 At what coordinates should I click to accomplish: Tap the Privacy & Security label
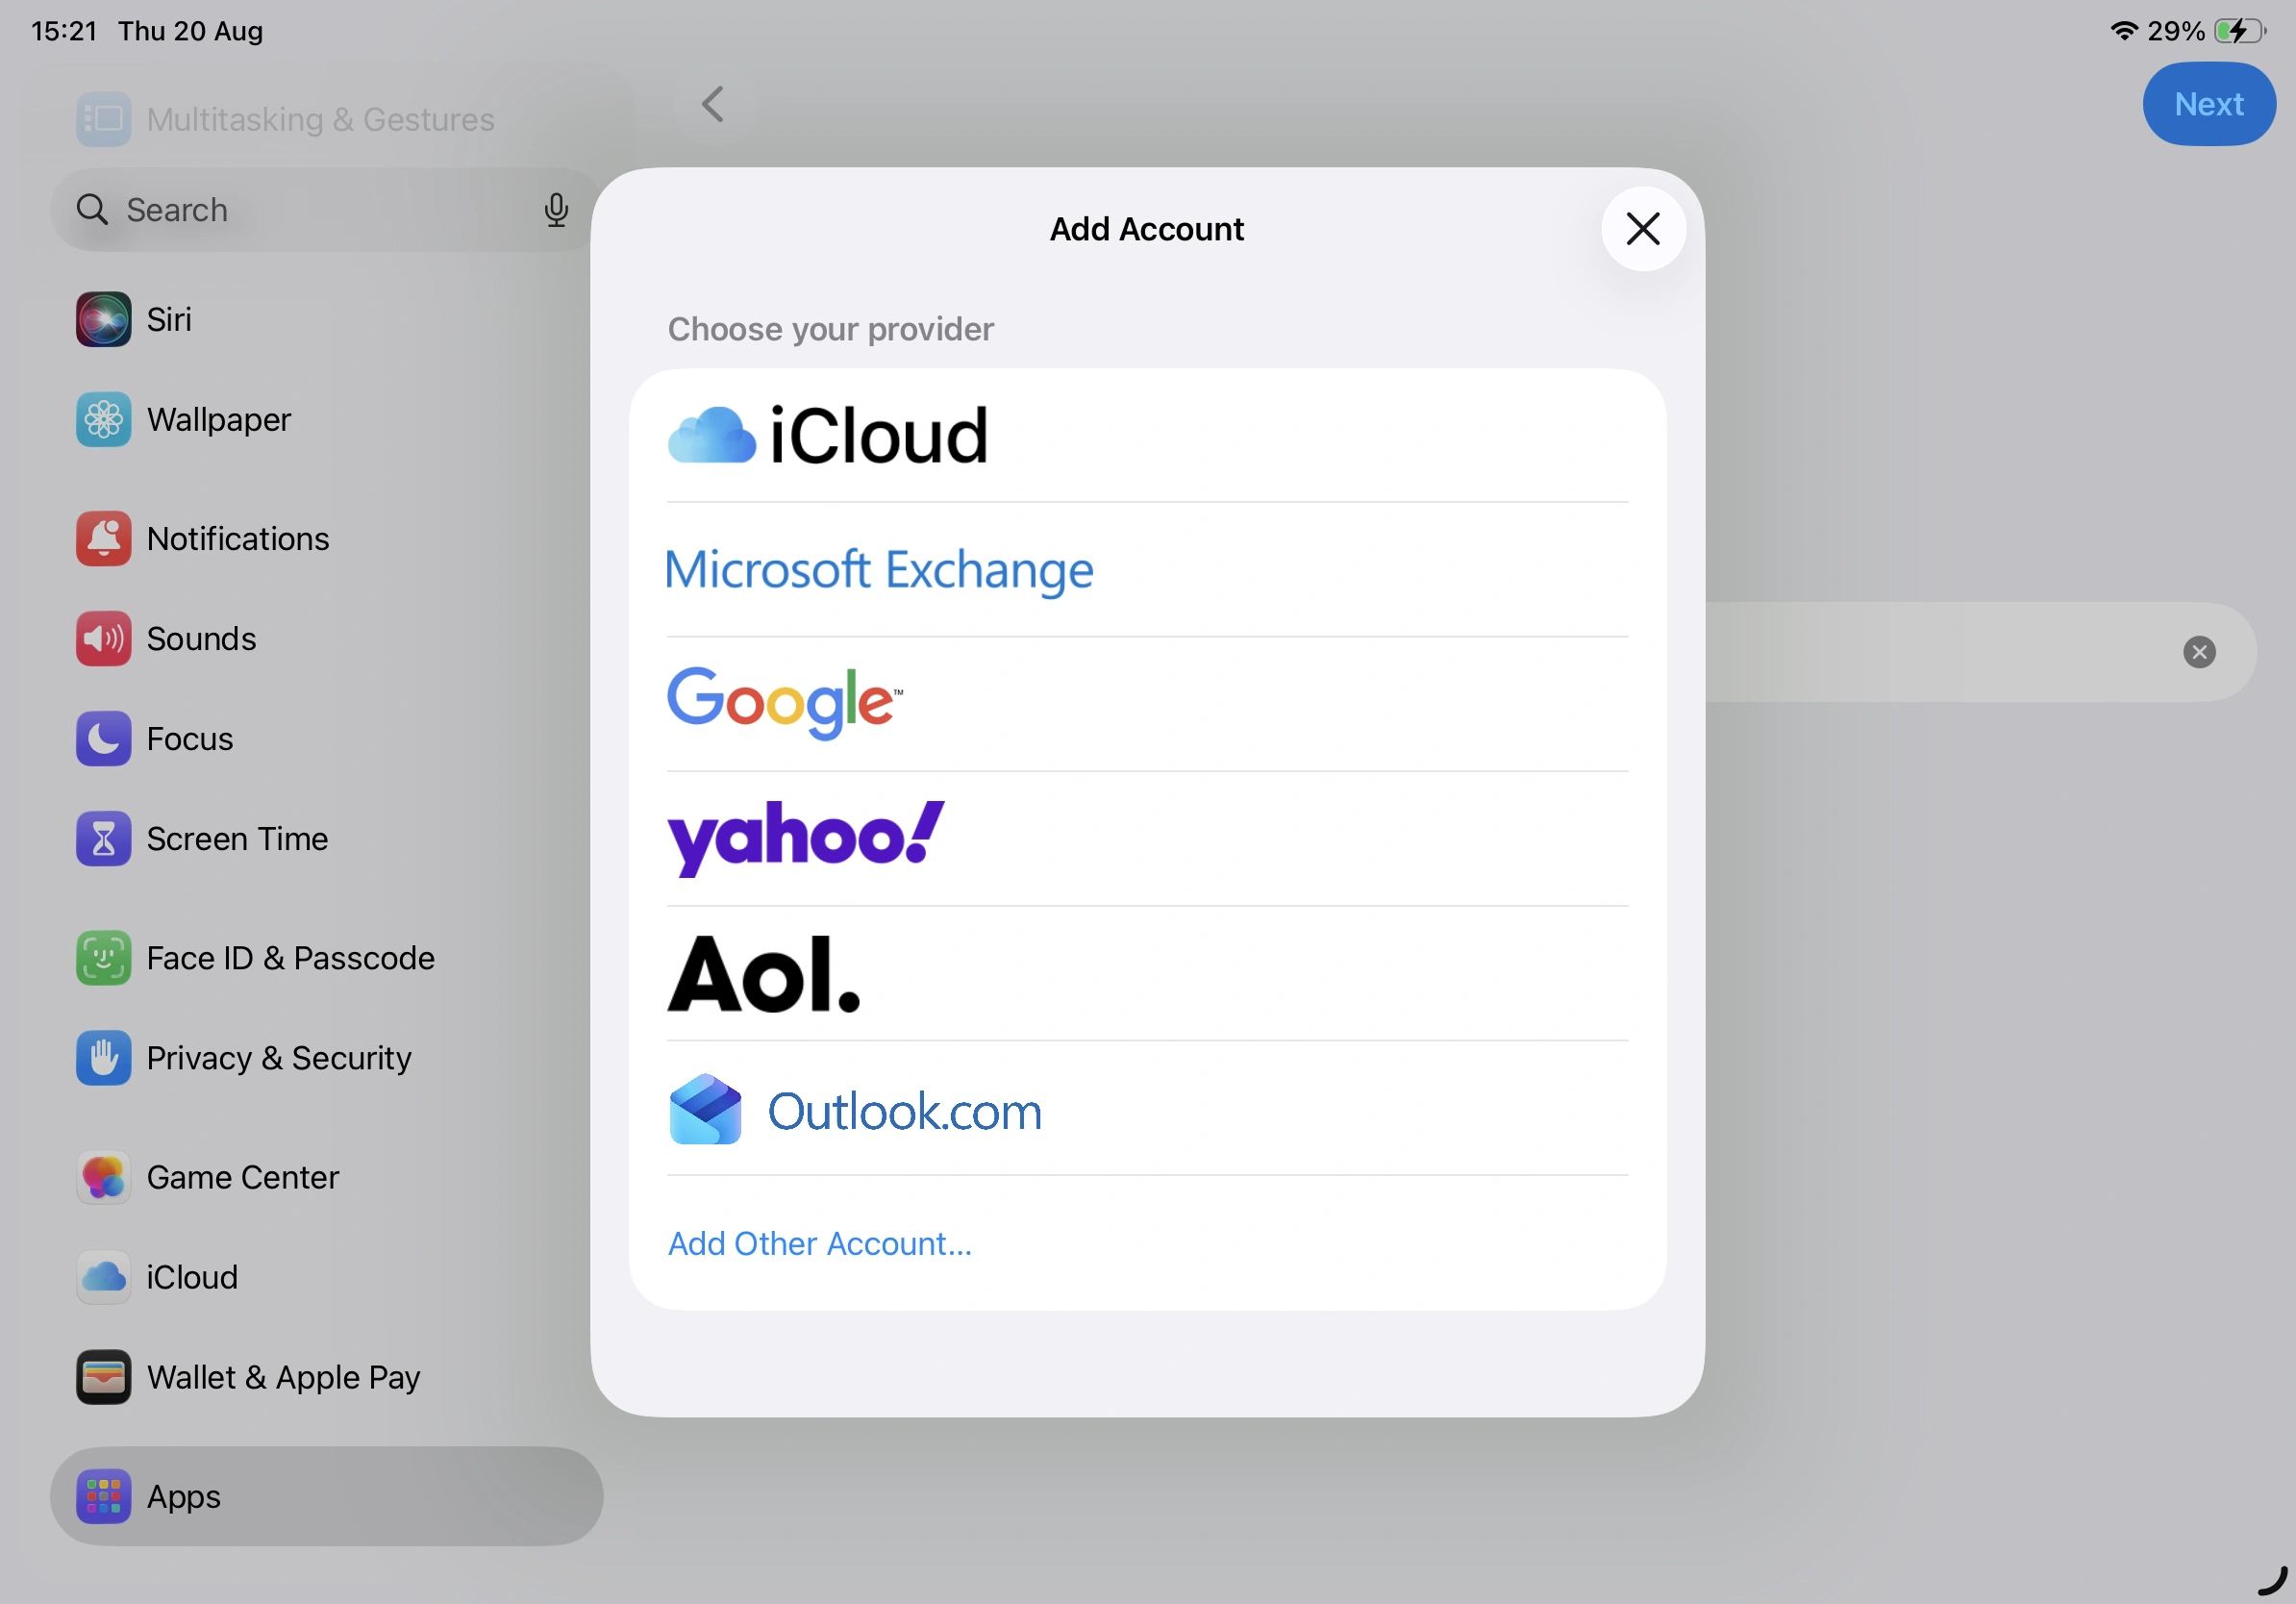[279, 1058]
